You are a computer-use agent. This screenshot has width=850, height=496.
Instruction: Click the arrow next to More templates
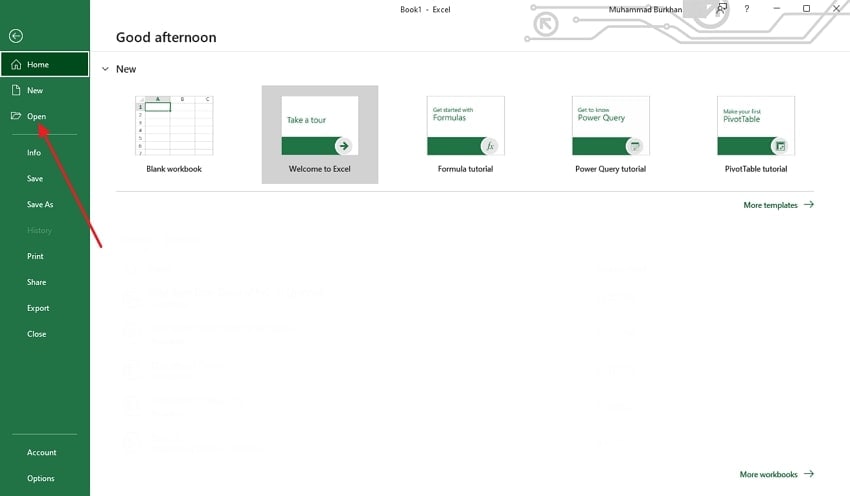coord(809,204)
